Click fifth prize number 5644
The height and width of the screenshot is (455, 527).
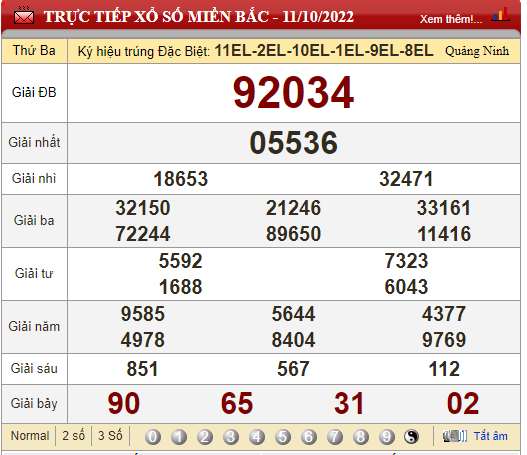[293, 314]
